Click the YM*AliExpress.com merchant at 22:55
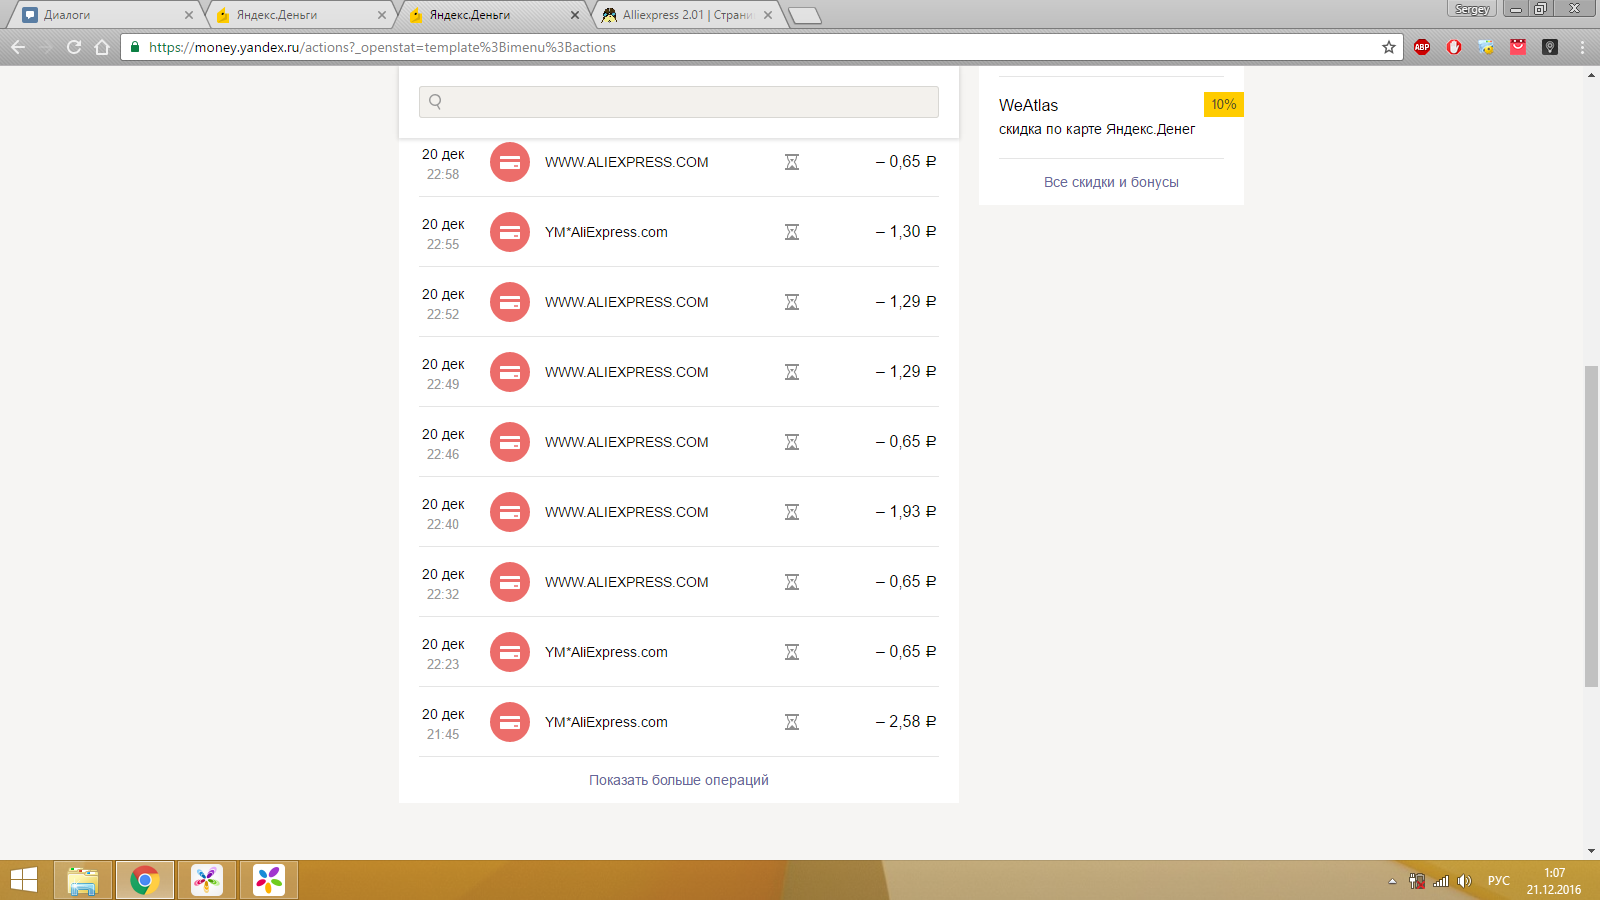This screenshot has width=1600, height=900. pos(606,232)
